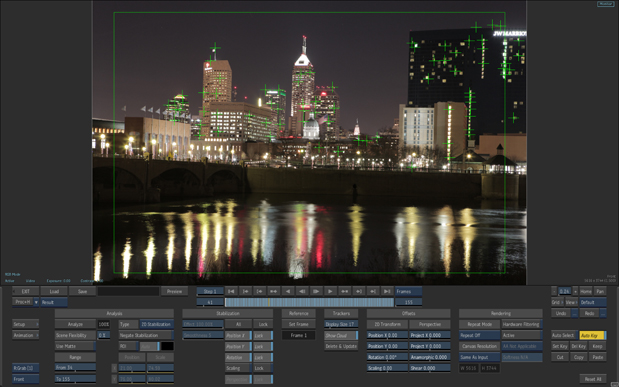Click the Analyze button
This screenshot has height=387, width=619.
75,324
